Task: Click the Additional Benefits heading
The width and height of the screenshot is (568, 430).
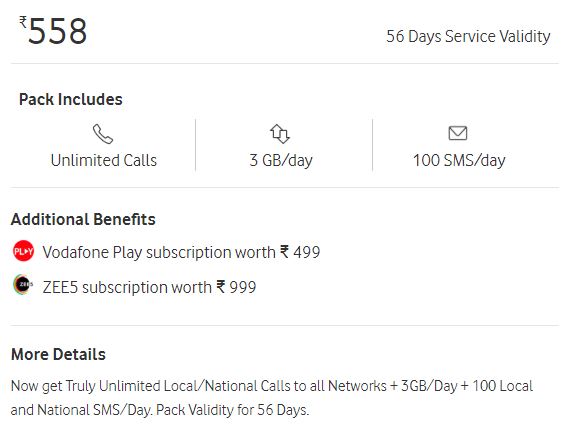Action: click(83, 220)
